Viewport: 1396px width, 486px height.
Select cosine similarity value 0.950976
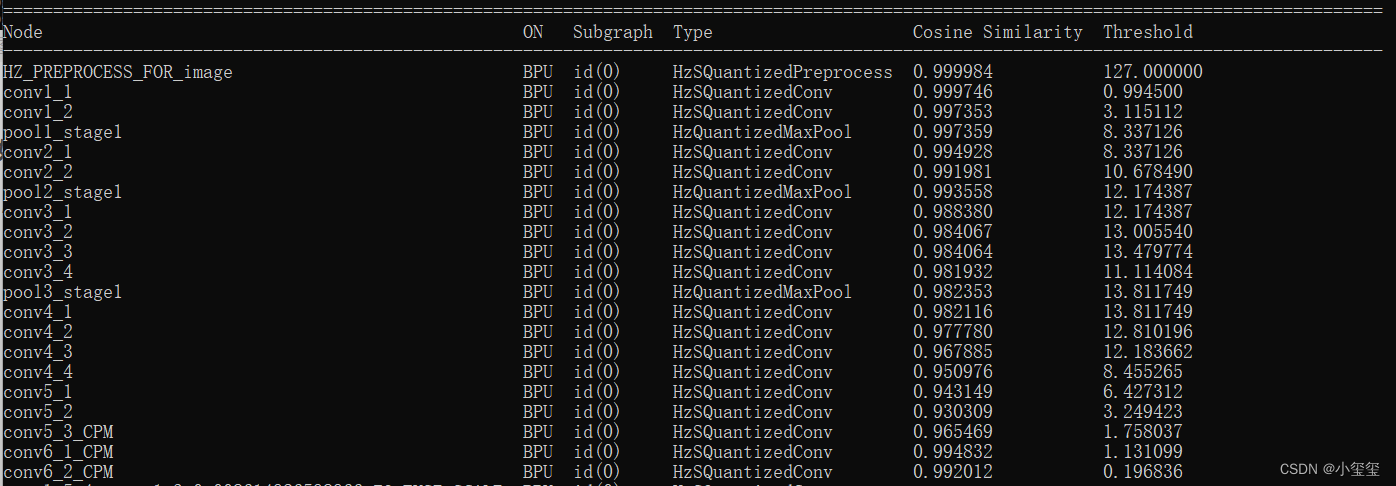tap(952, 372)
